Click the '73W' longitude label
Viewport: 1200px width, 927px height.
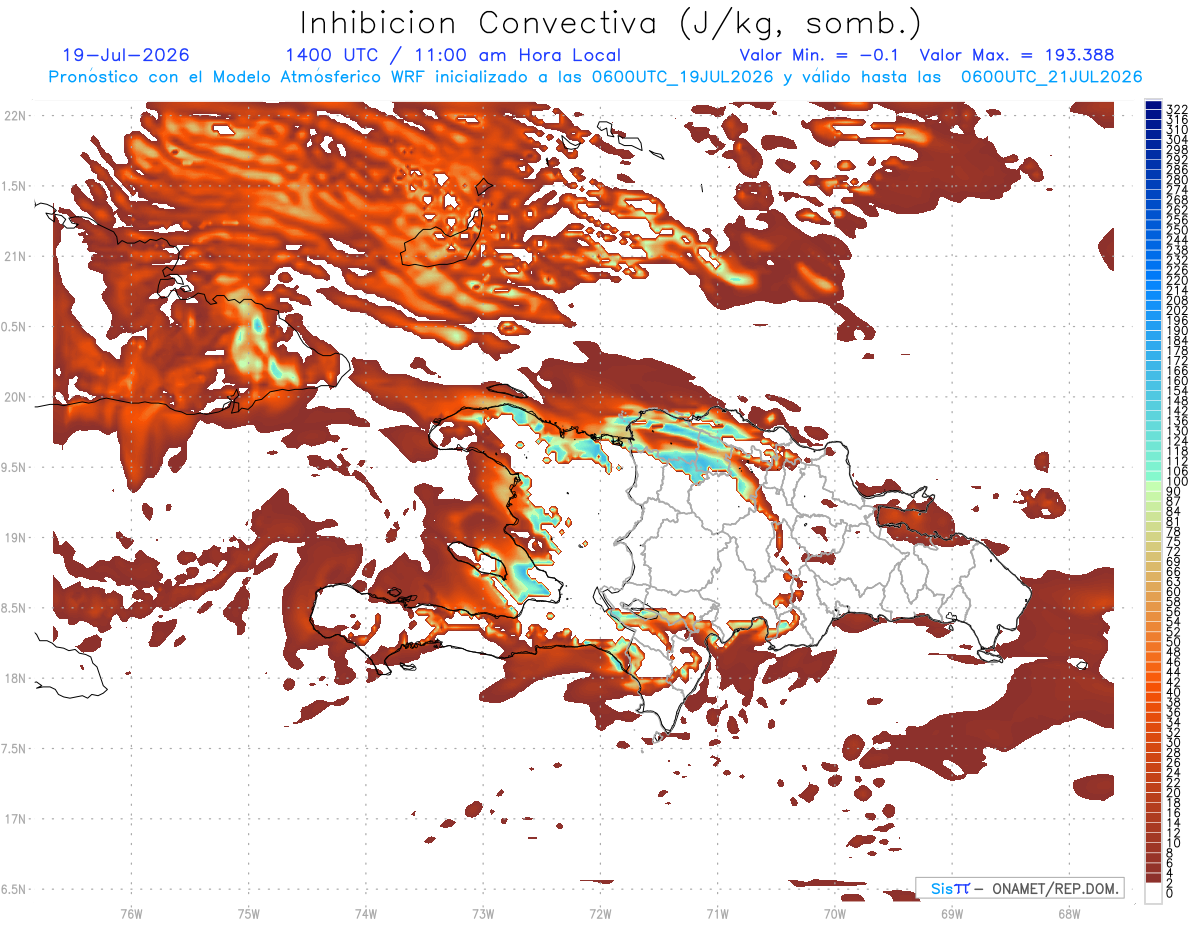483,912
